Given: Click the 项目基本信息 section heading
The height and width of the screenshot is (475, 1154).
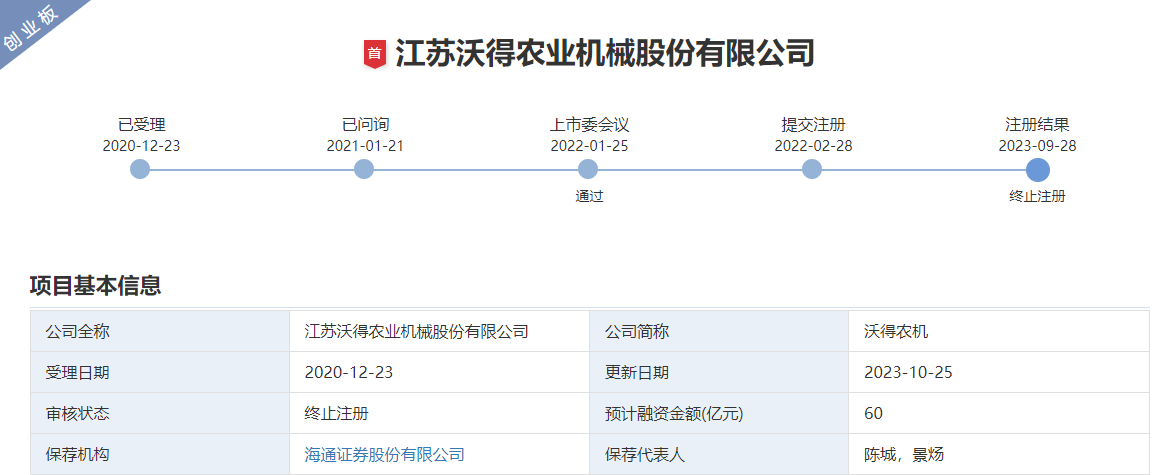Looking at the screenshot, I should pos(95,286).
